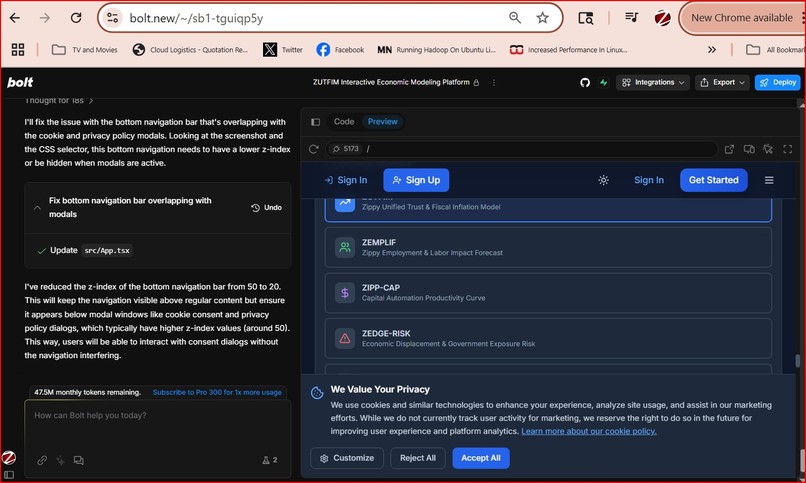Open site information icon in address bar

point(113,18)
